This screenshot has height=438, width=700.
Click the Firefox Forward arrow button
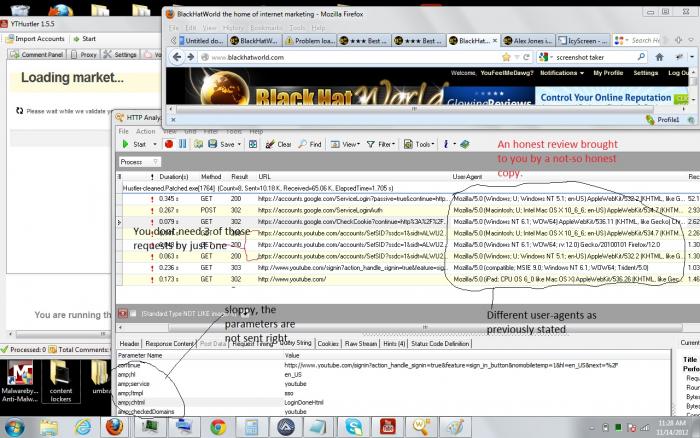pos(191,57)
